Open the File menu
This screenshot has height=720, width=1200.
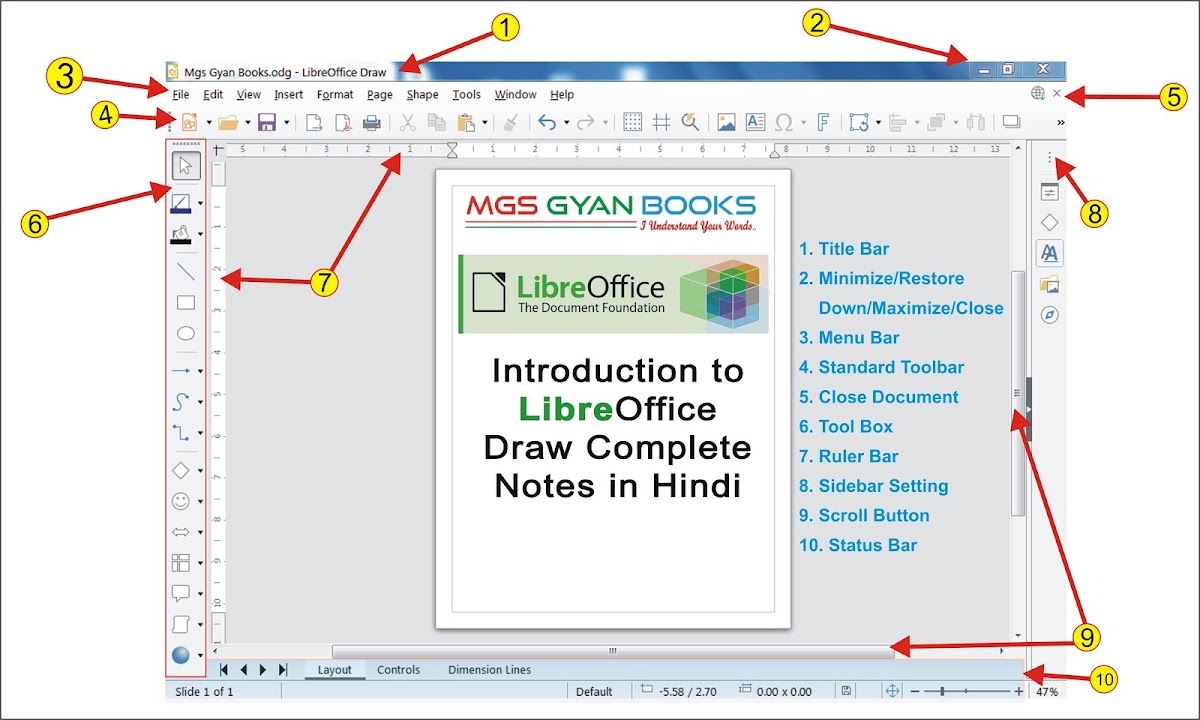(x=180, y=95)
